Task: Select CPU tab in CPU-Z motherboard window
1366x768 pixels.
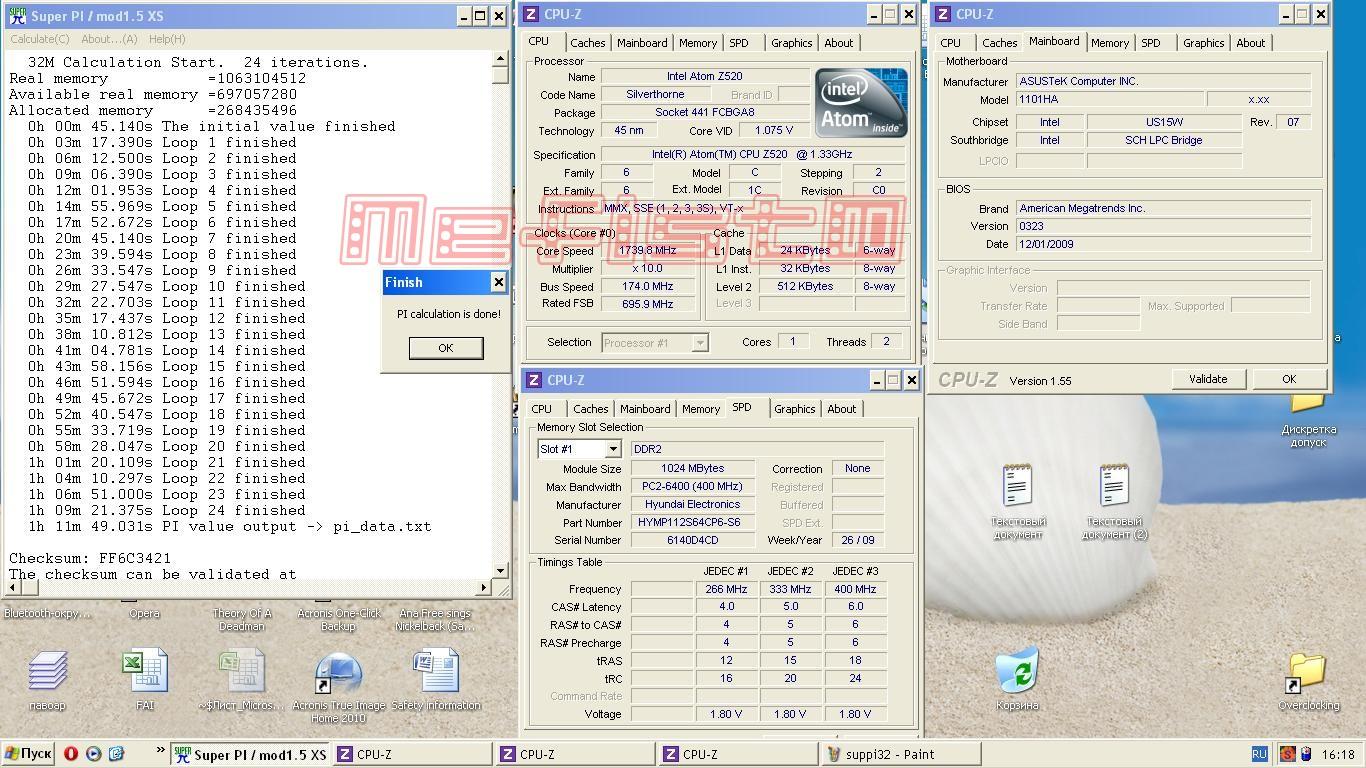Action: (951, 43)
